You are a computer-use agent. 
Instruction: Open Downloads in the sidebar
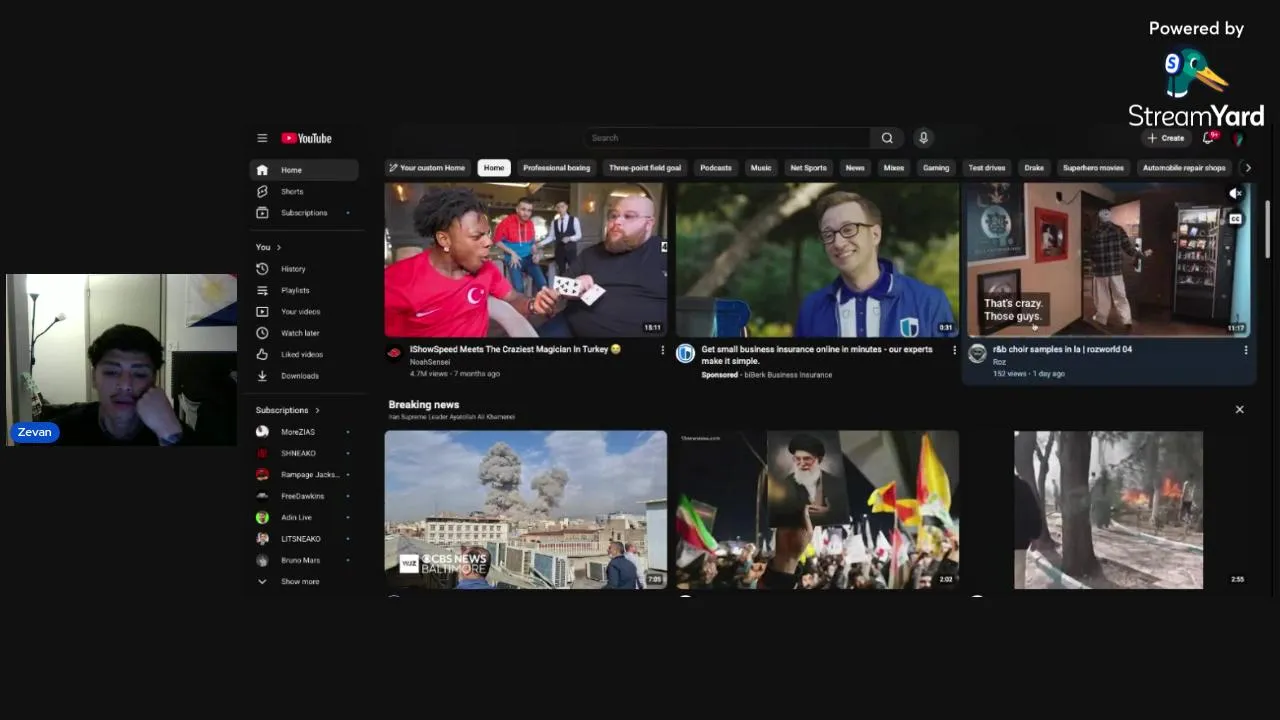303,376
